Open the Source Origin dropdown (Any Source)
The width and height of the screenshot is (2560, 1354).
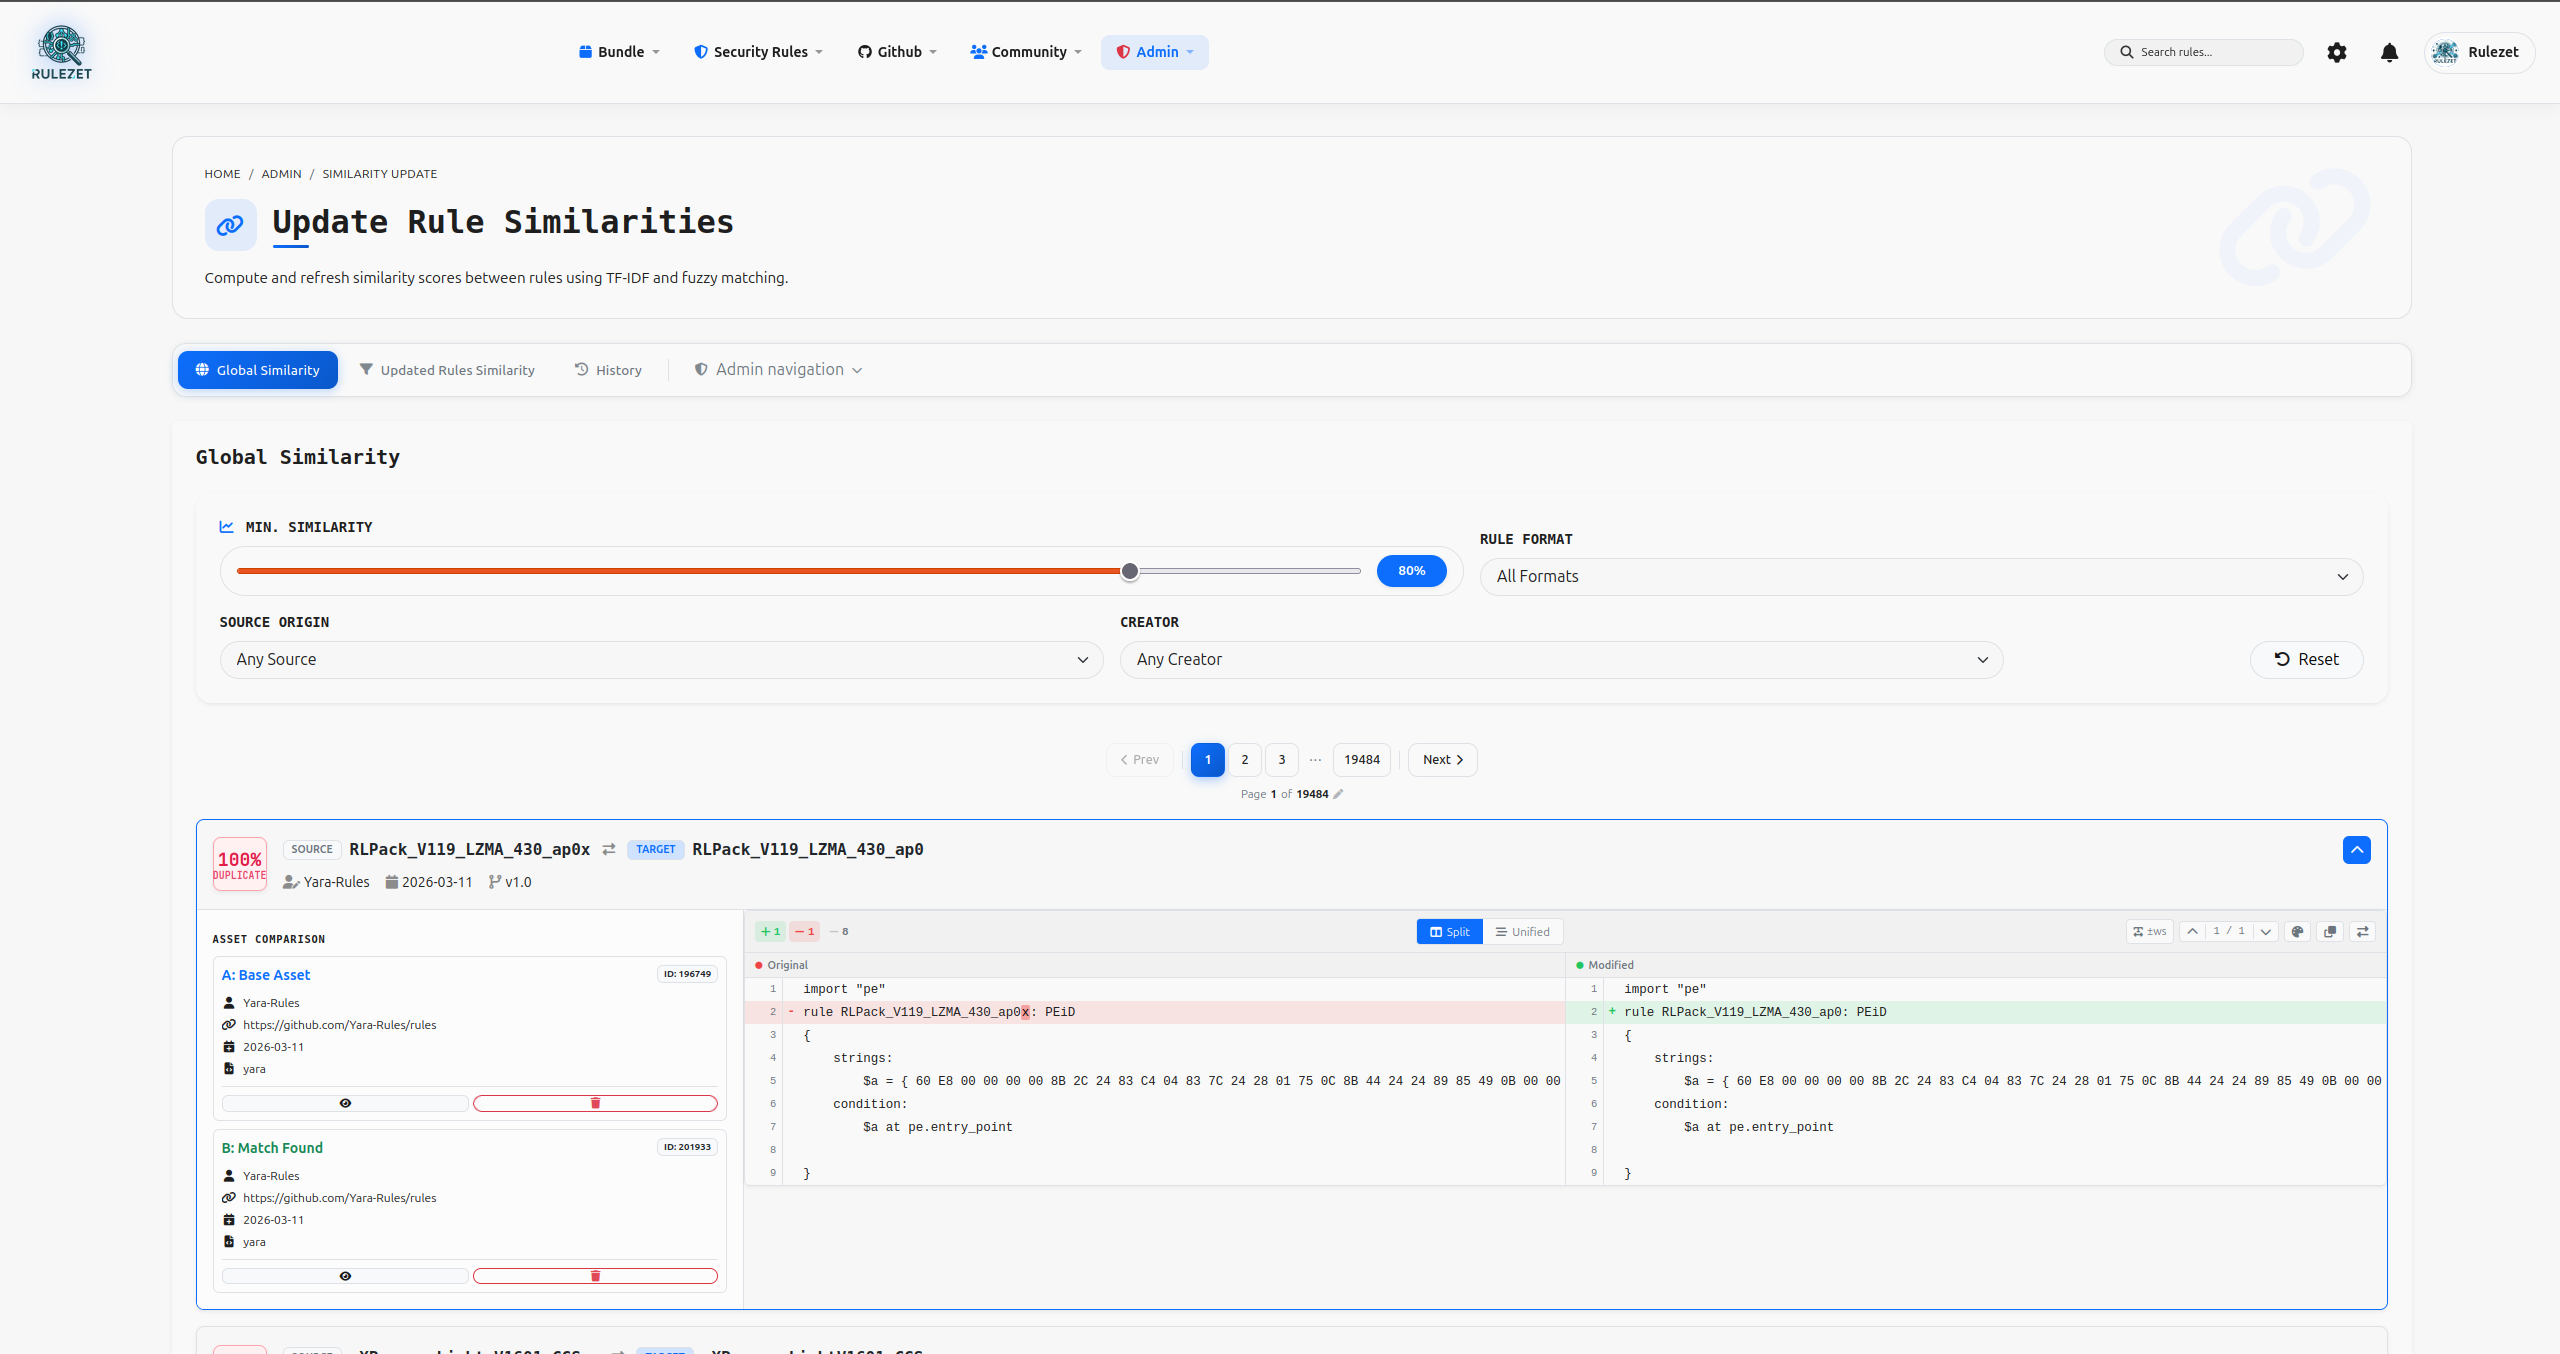pos(661,659)
